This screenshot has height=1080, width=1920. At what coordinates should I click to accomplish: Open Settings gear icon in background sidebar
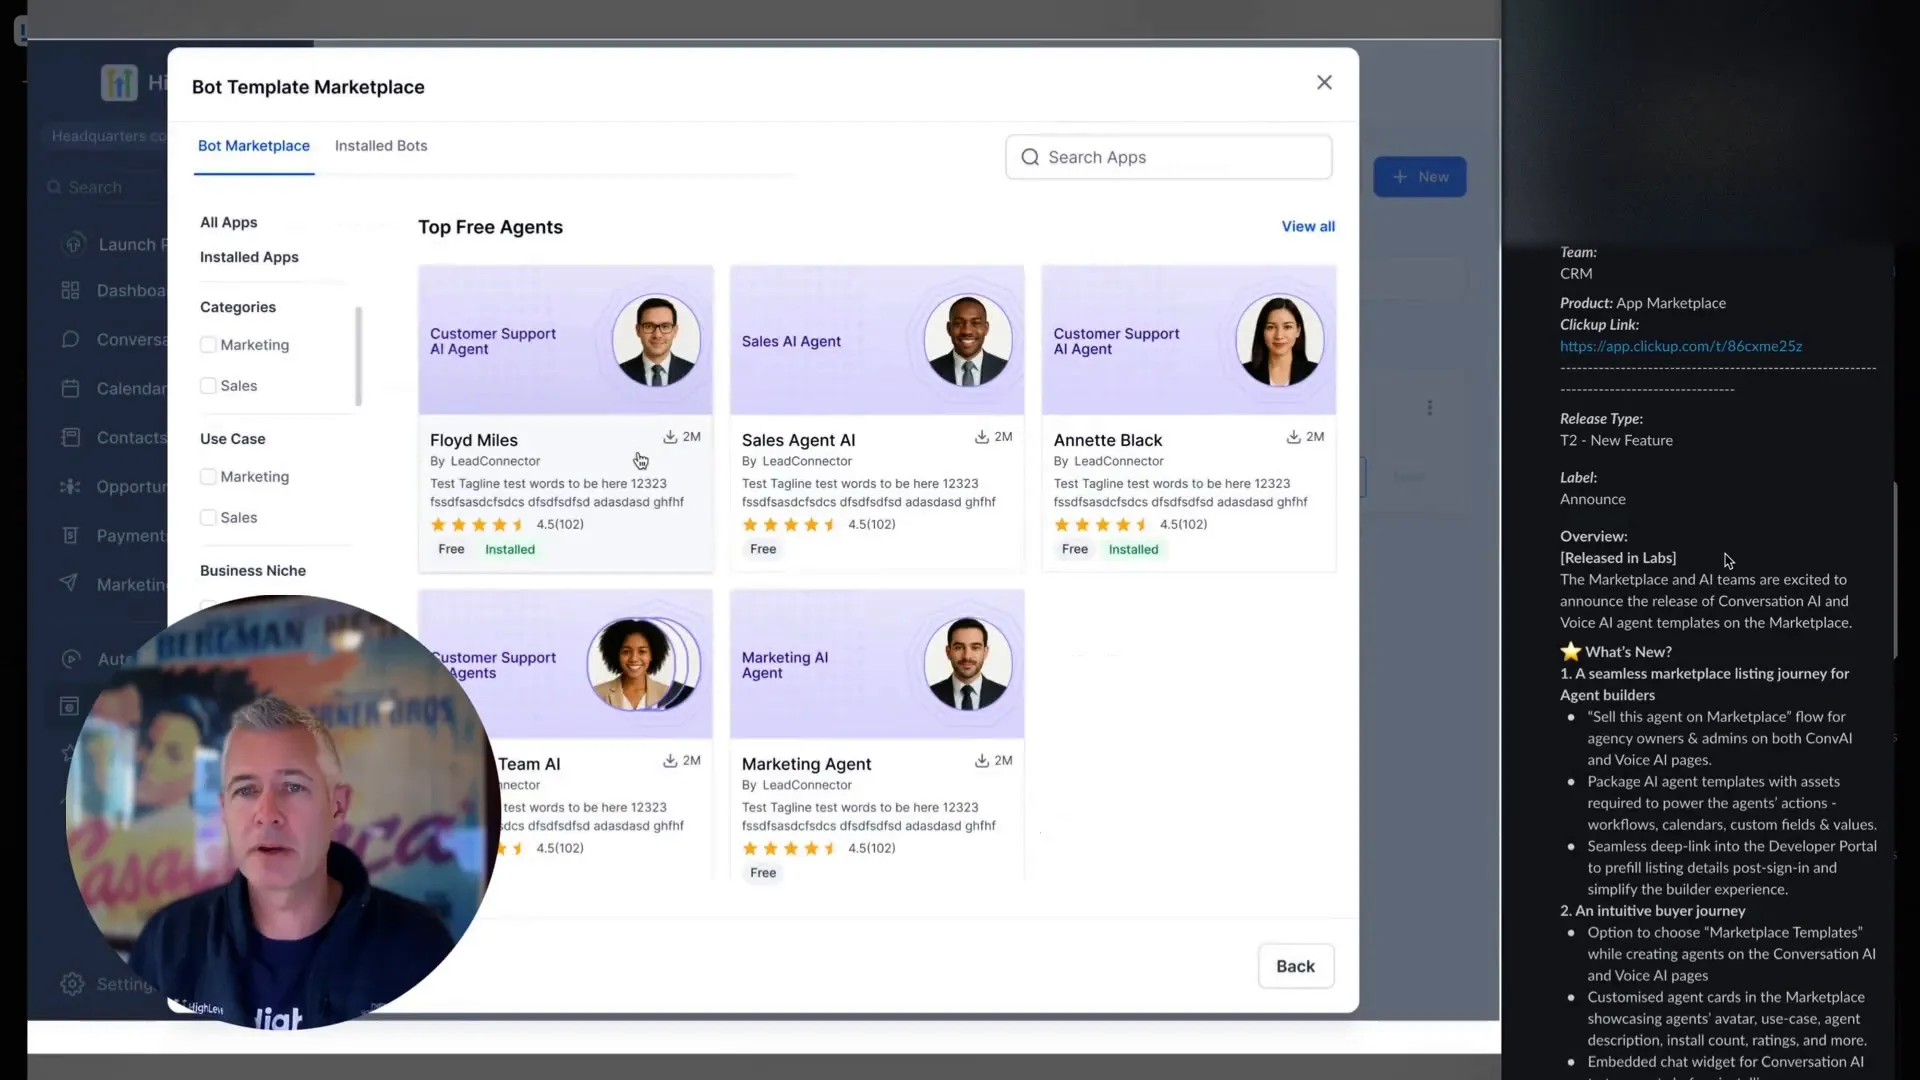72,985
